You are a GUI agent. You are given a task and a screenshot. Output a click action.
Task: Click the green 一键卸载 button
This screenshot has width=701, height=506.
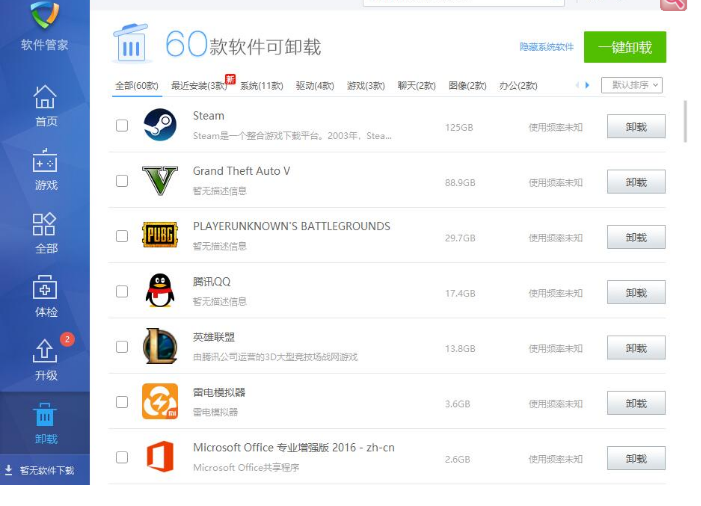(x=625, y=47)
